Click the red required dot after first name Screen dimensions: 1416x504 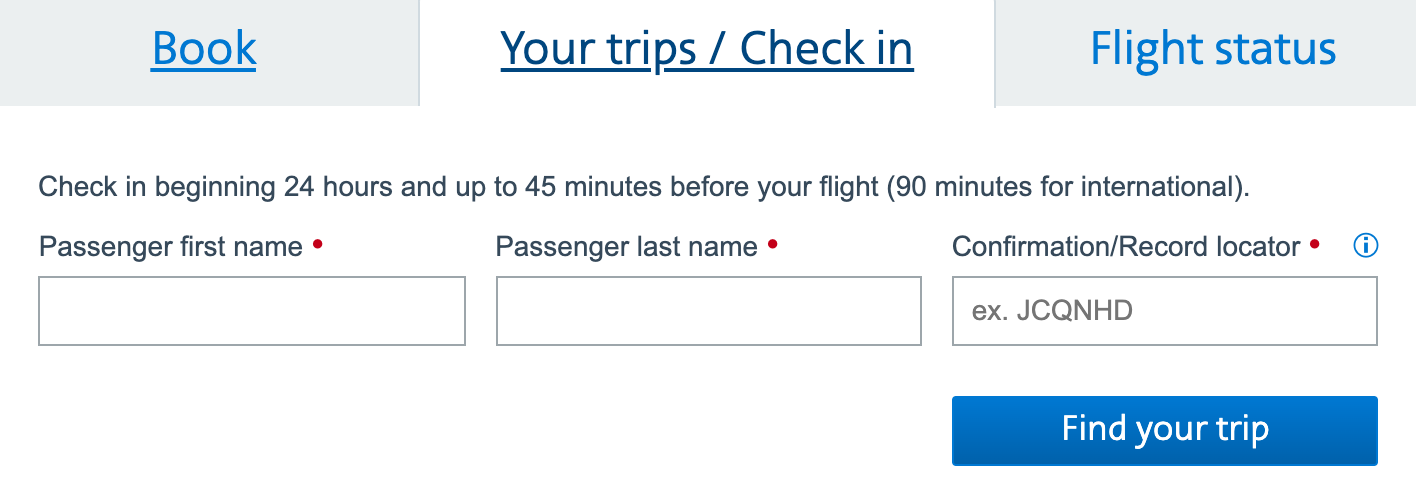[x=317, y=243]
